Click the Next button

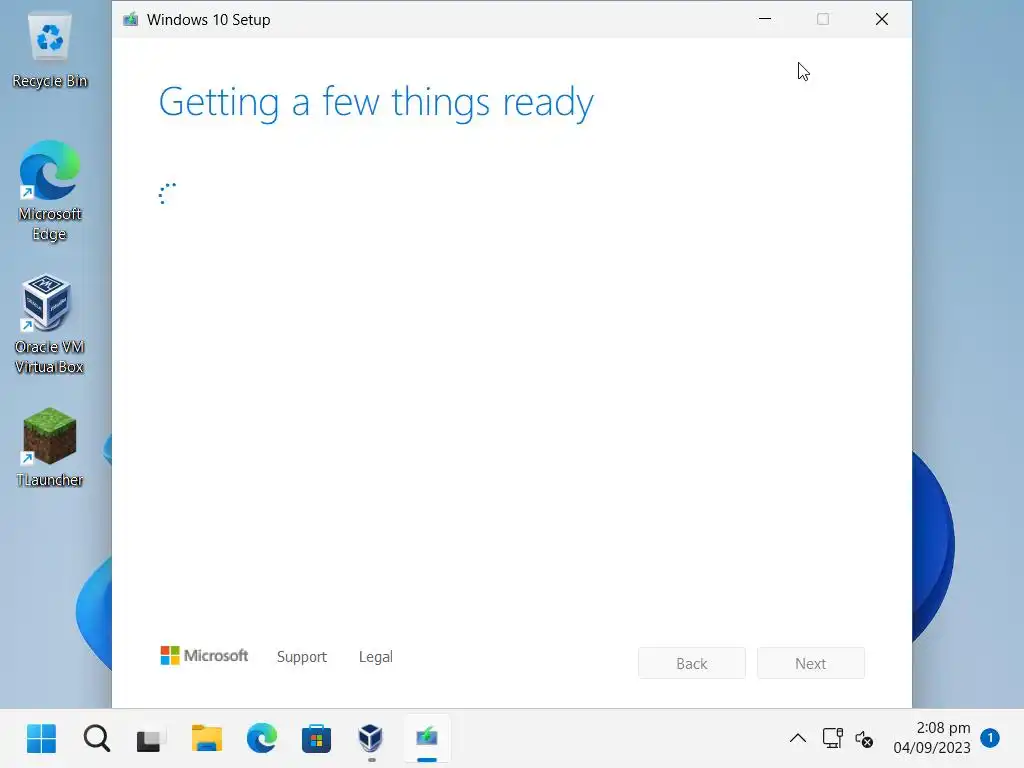[x=810, y=663]
